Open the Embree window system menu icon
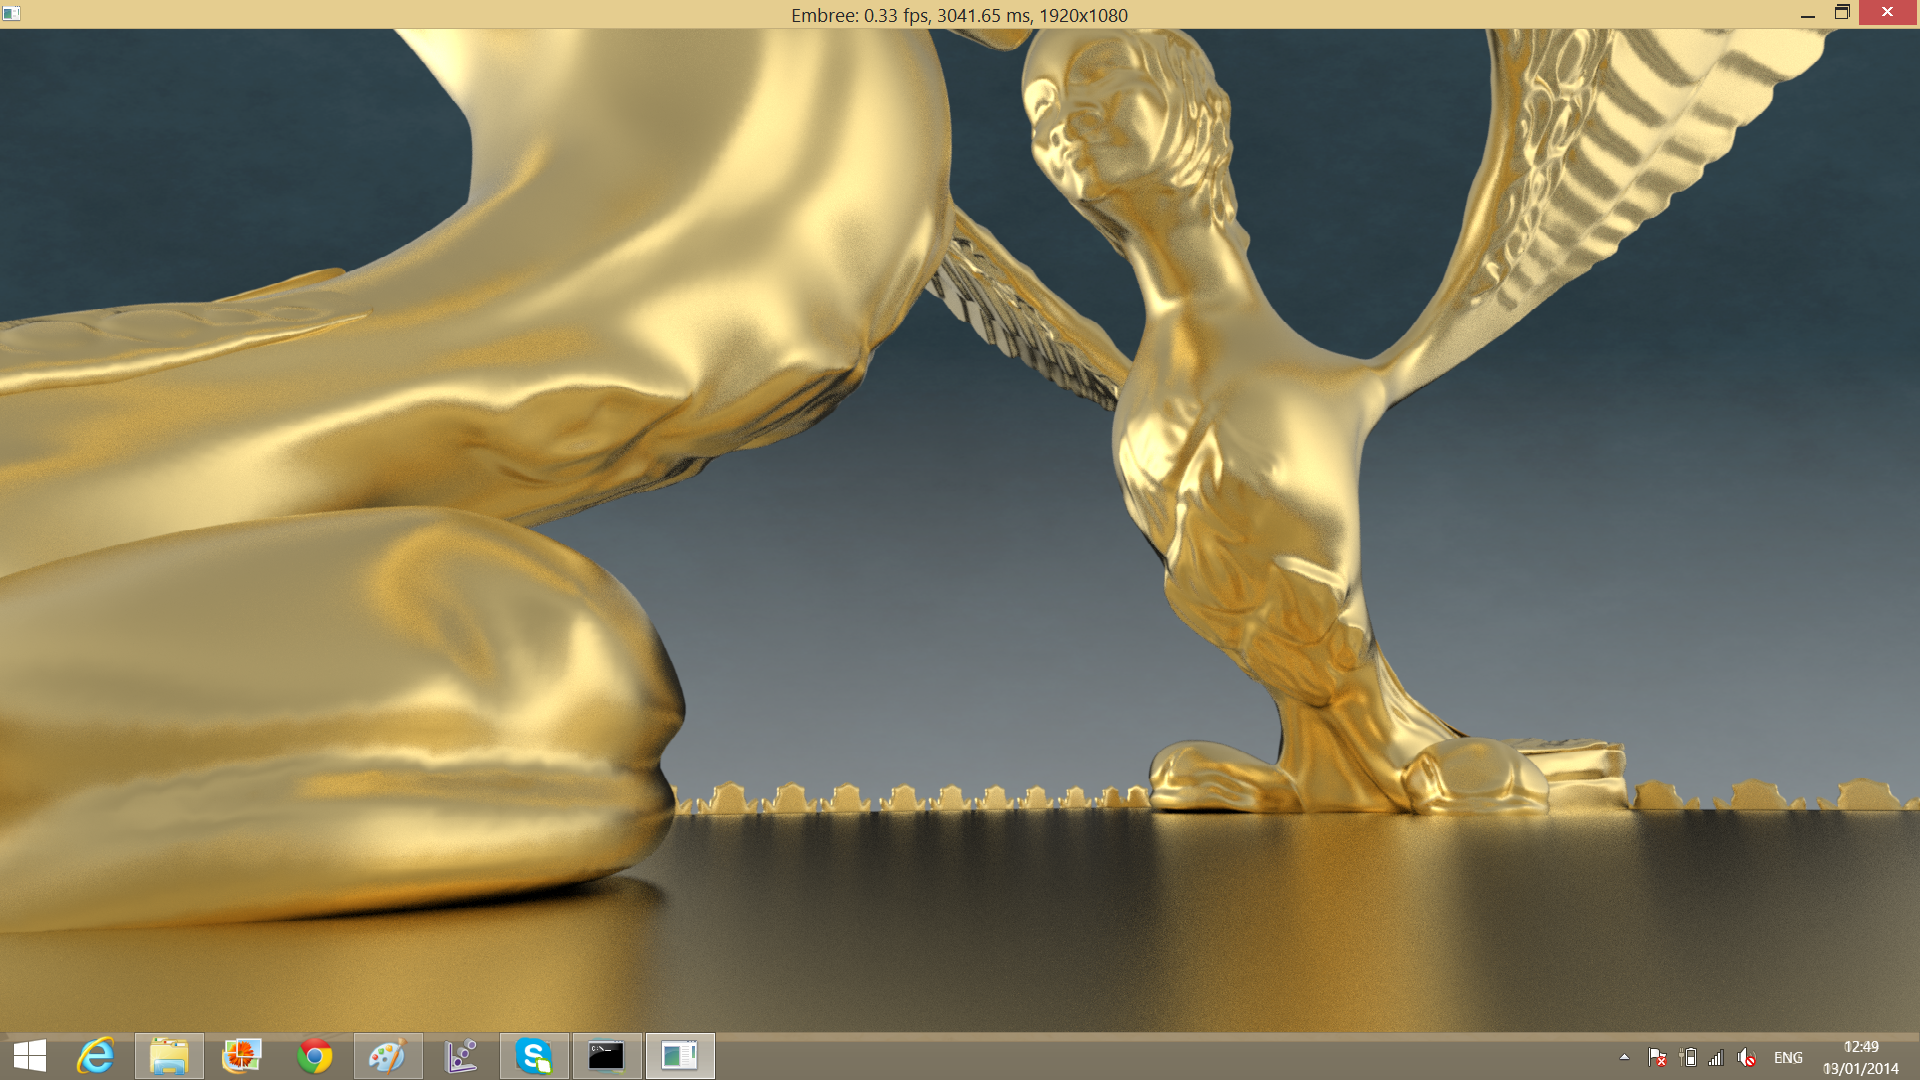Viewport: 1920px width, 1080px height. (11, 14)
